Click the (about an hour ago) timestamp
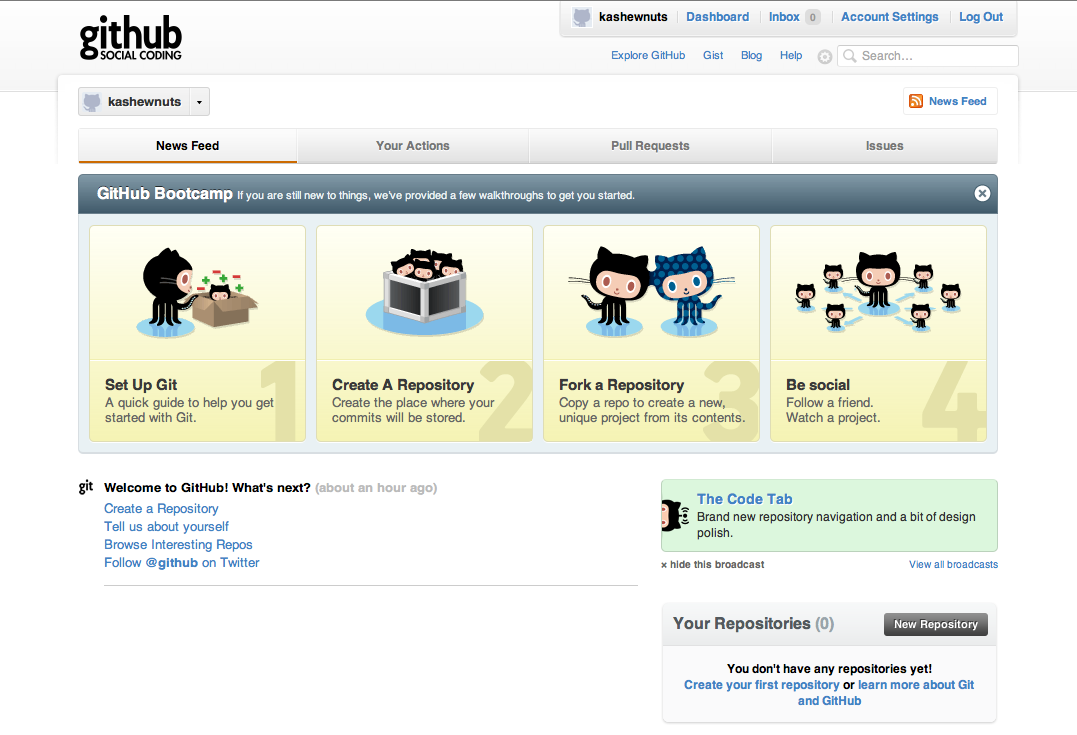Viewport: 1077px width, 735px height. (x=376, y=488)
